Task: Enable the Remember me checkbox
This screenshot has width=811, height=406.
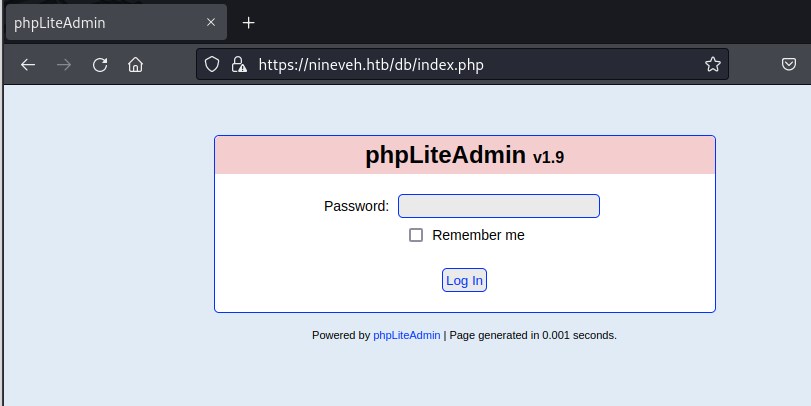Action: point(416,235)
